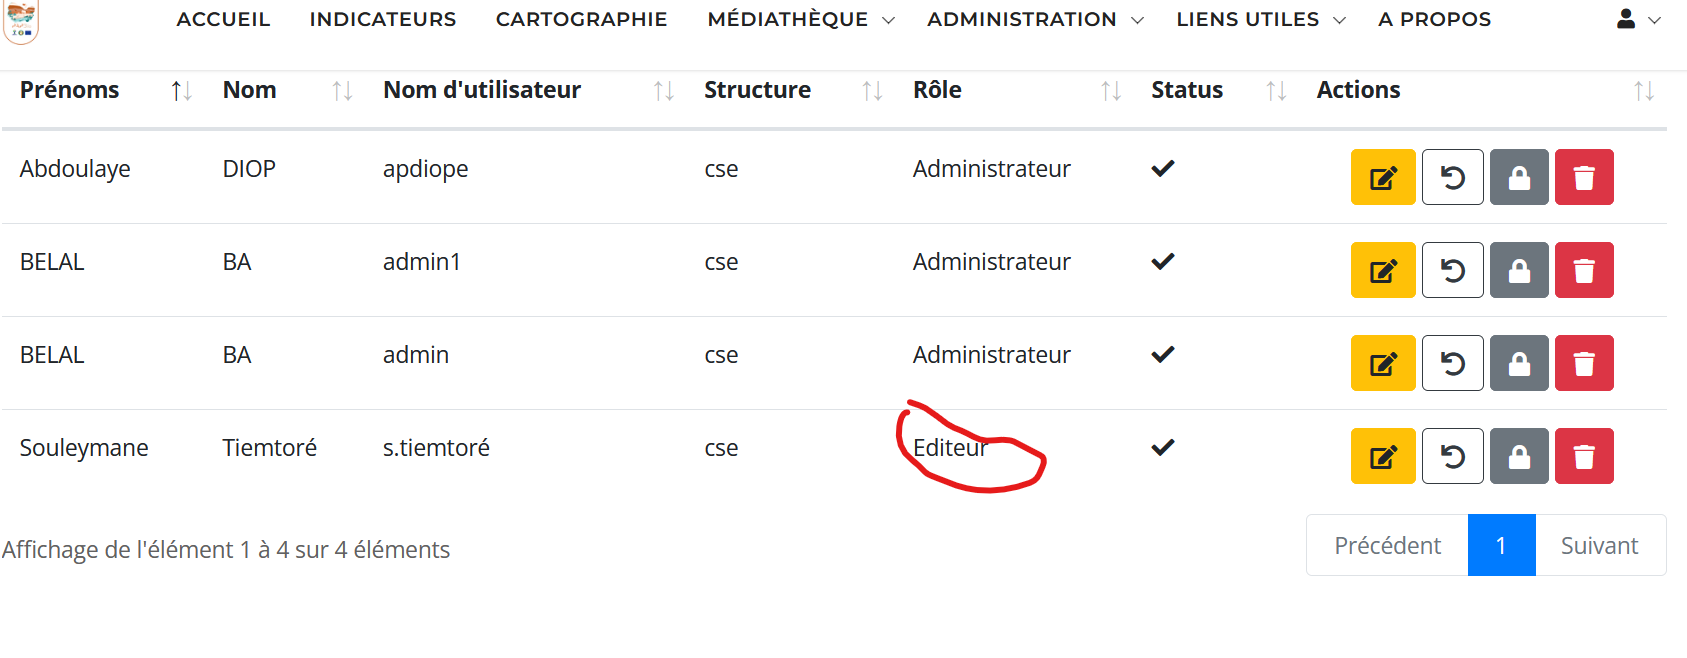
Task: Go to the CARTOGRAPHIE page
Action: click(x=581, y=19)
